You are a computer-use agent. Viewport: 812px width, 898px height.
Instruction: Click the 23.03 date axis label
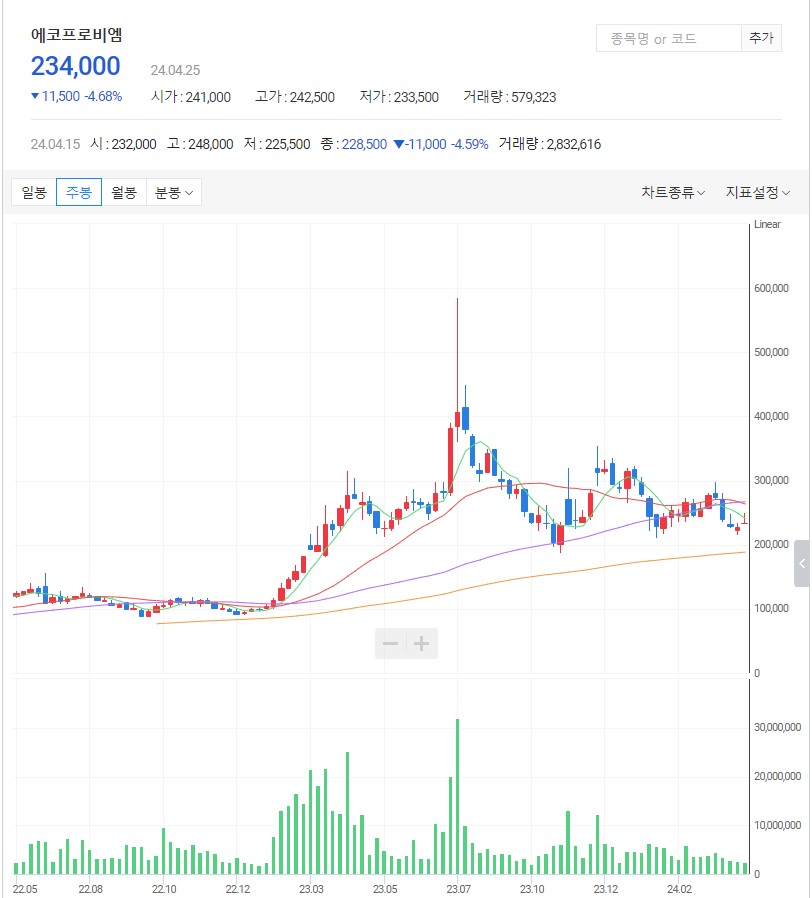coord(311,888)
